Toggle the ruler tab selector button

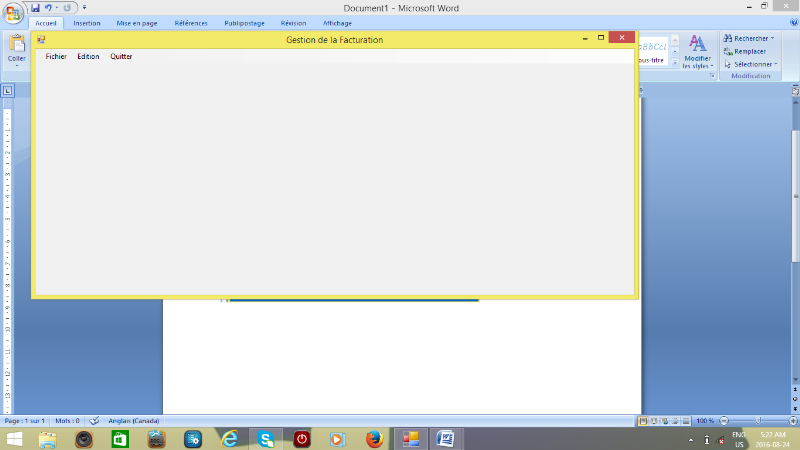(x=8, y=91)
